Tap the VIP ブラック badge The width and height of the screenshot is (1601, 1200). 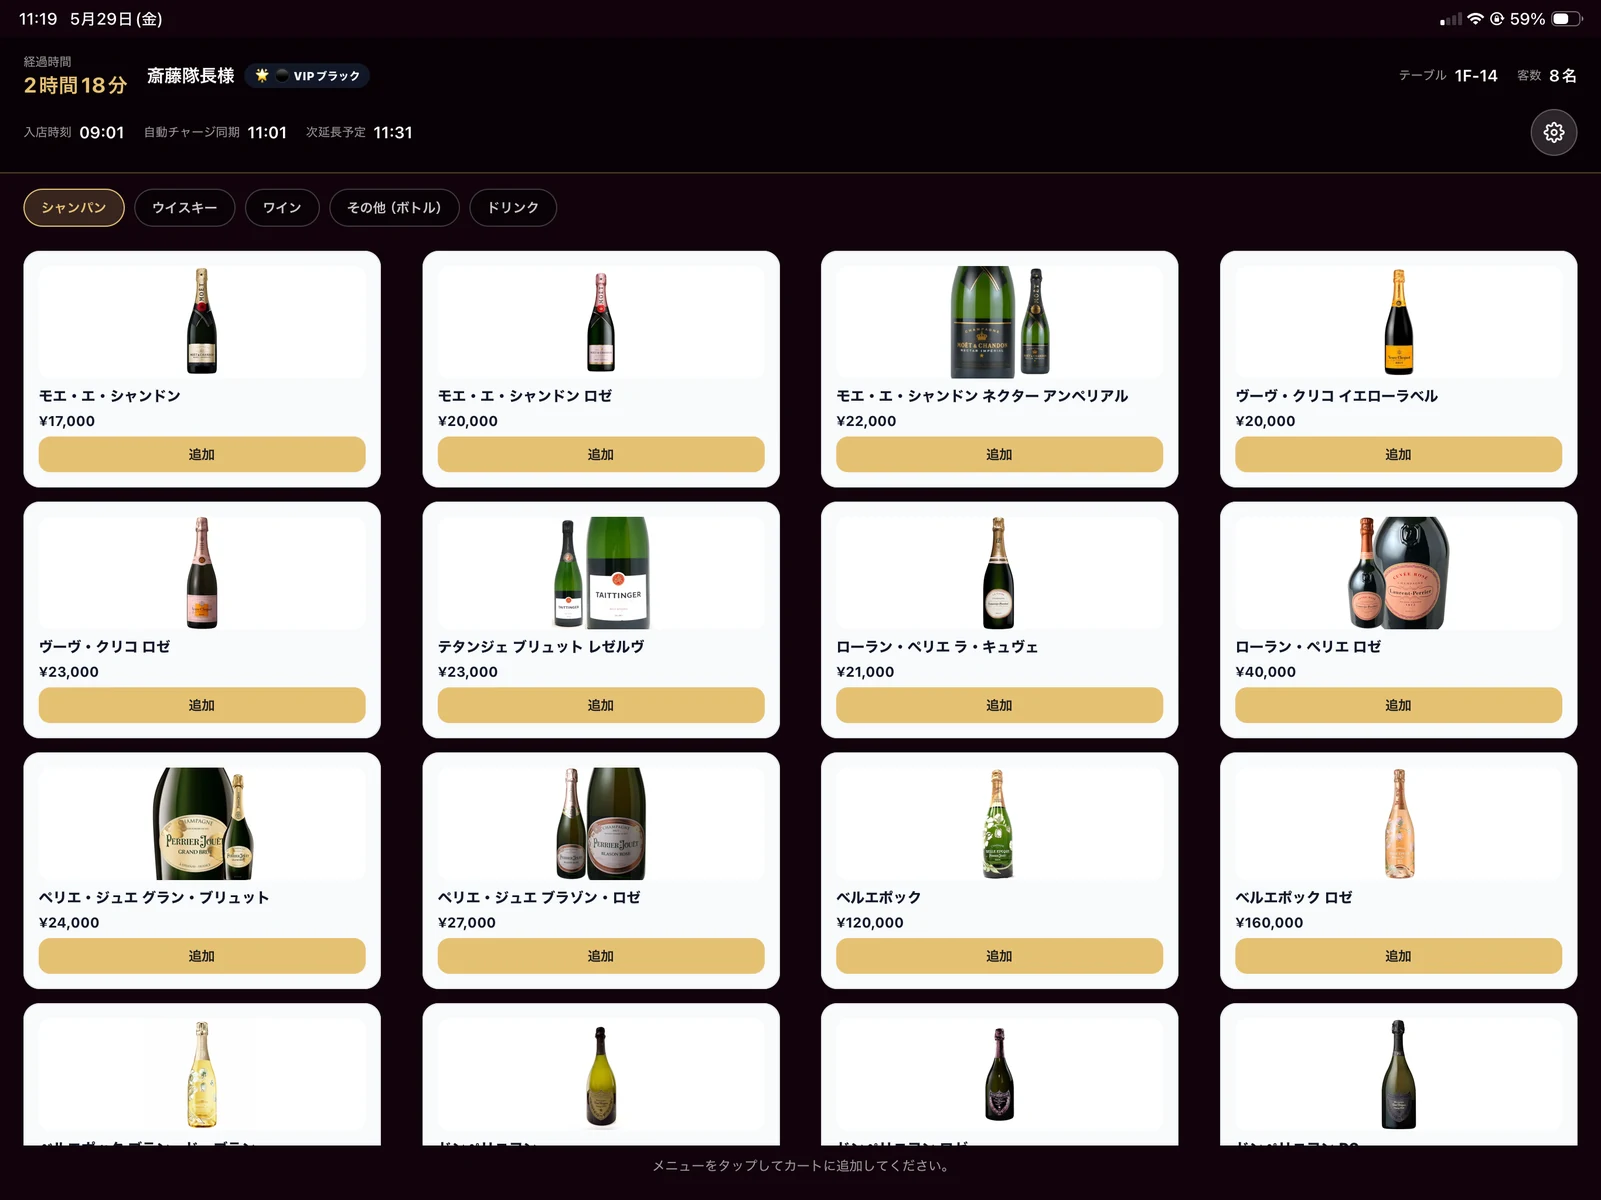pyautogui.click(x=307, y=76)
